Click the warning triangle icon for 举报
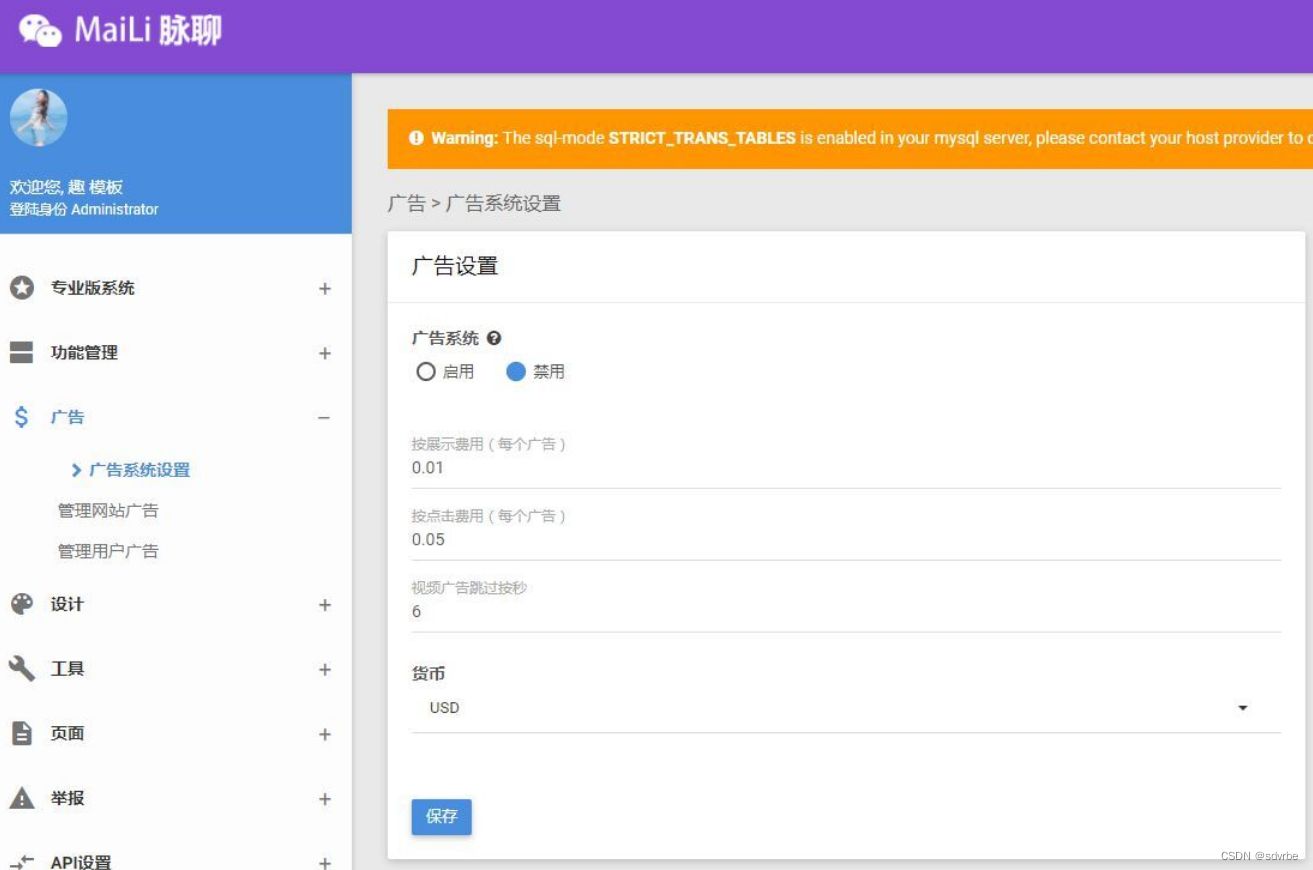 tap(23, 798)
